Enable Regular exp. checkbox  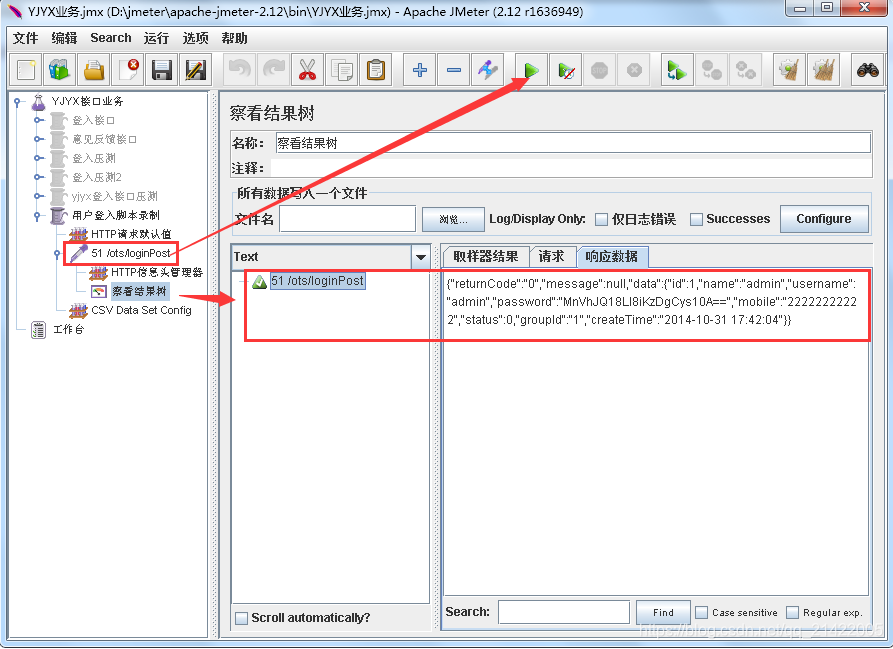click(x=792, y=613)
